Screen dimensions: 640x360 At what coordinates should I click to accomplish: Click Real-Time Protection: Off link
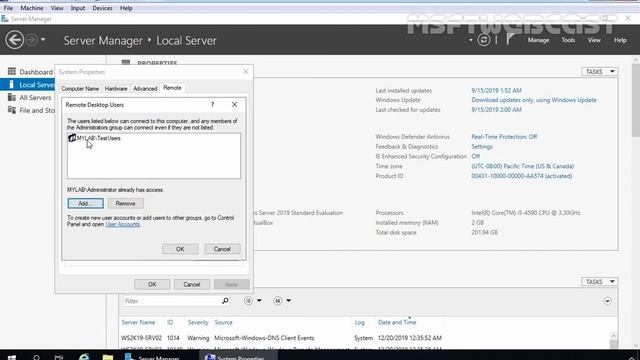[x=504, y=137]
